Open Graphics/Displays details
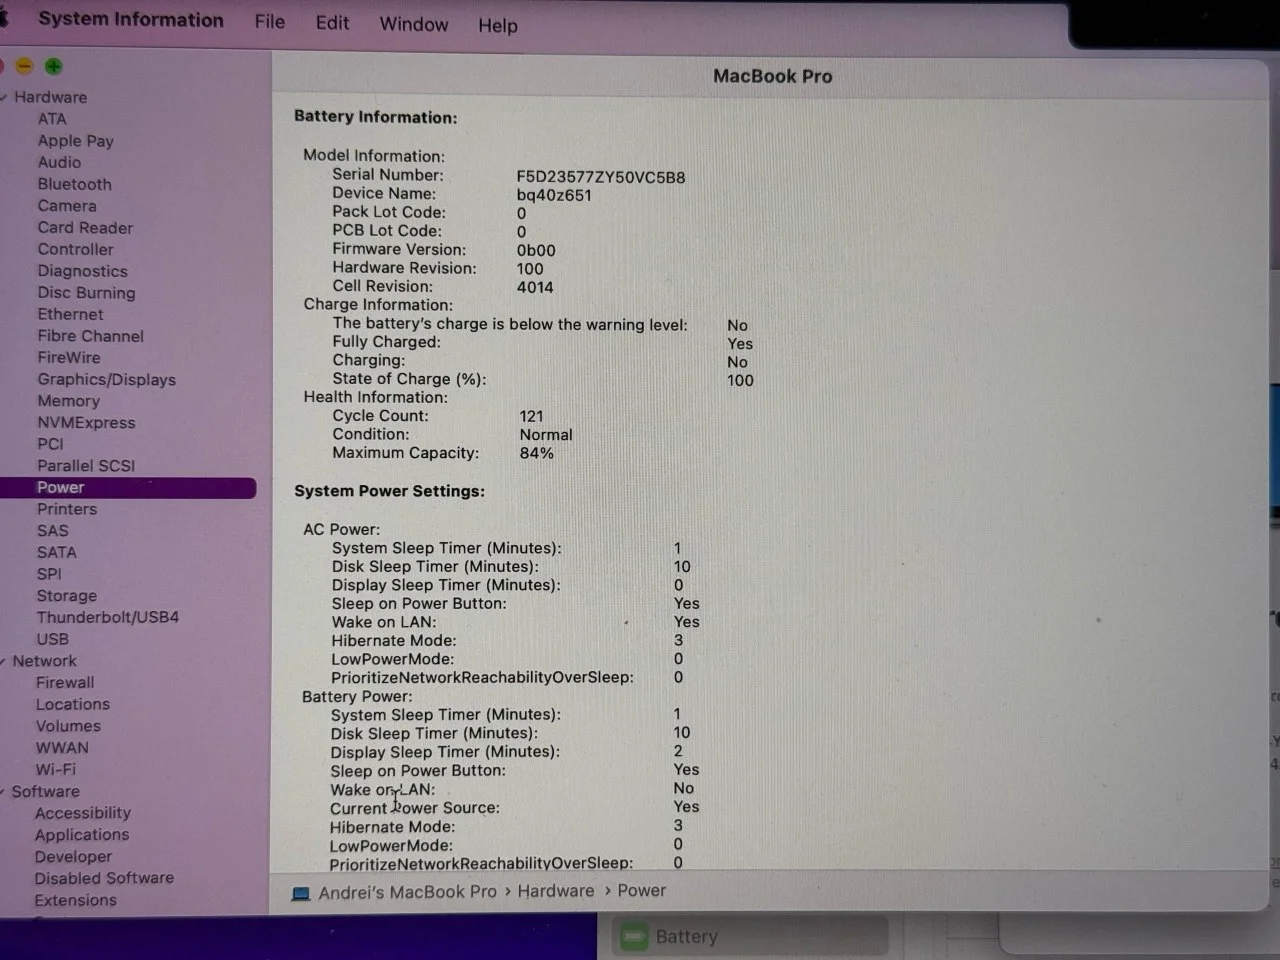Screen dimensions: 1280x960 click(107, 380)
